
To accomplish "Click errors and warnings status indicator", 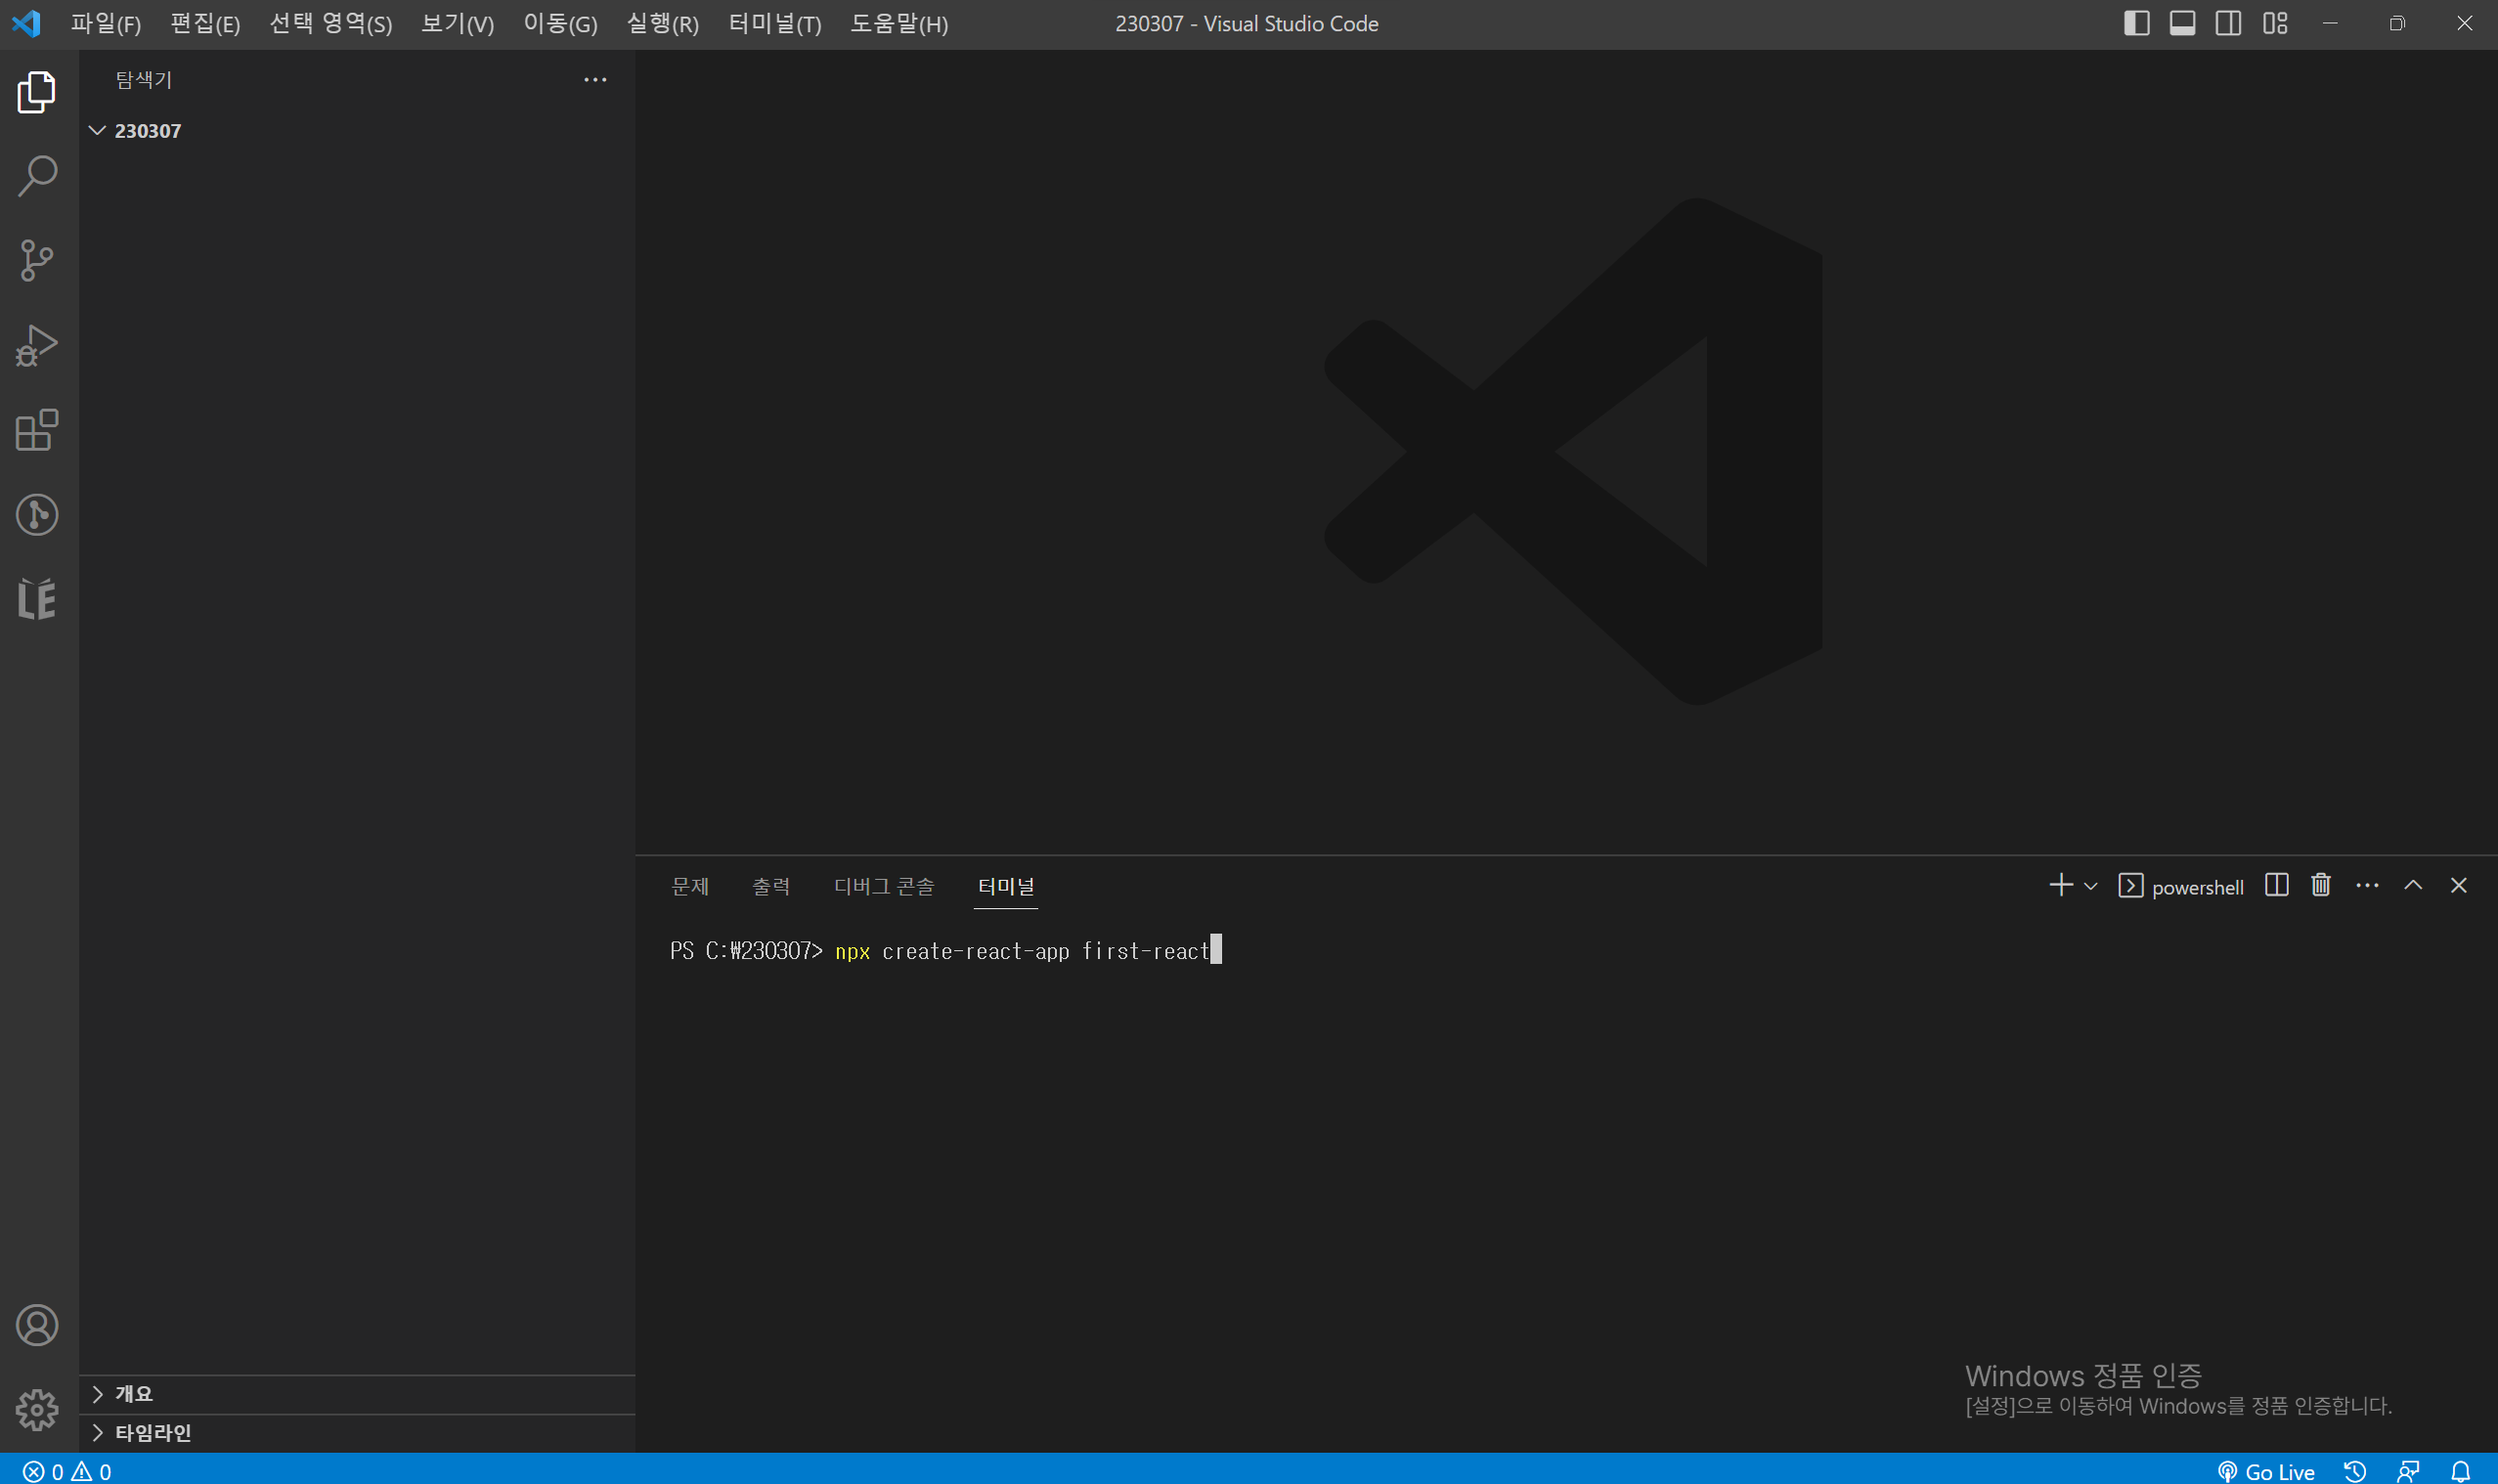I will tap(68, 1471).
